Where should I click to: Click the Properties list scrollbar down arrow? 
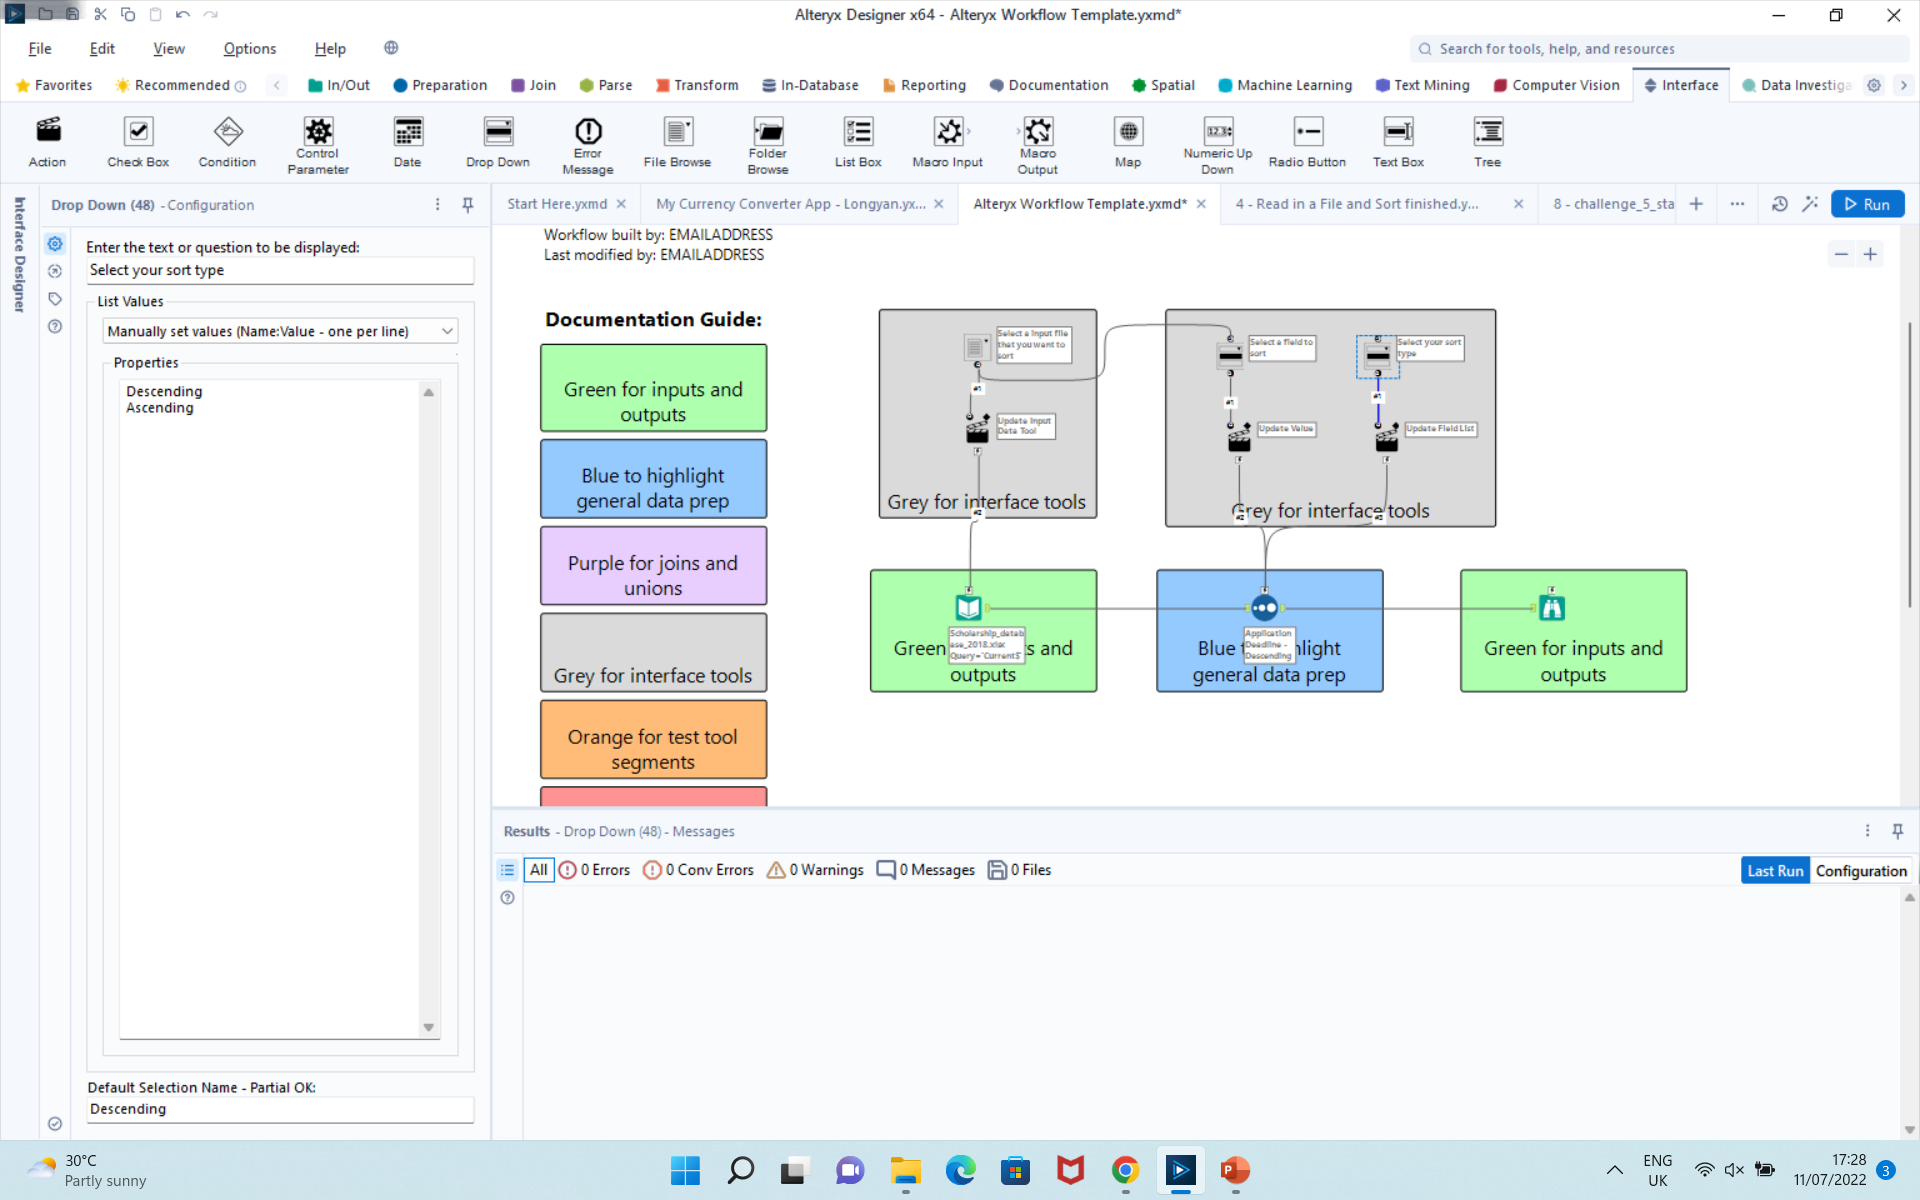point(429,1027)
